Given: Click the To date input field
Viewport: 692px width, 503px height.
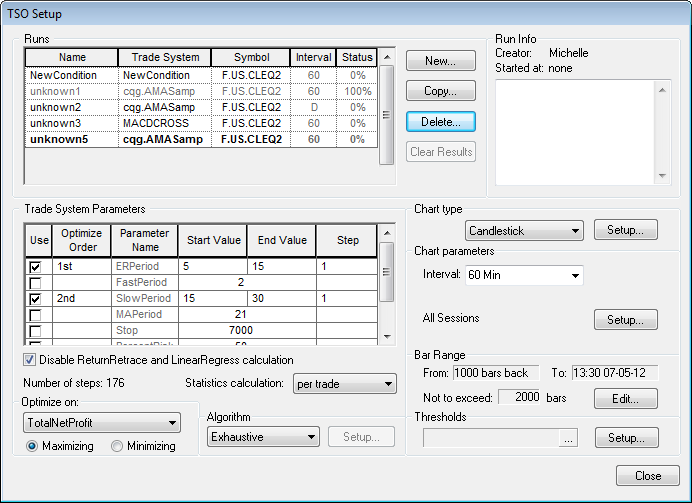Looking at the screenshot, I should pyautogui.click(x=615, y=373).
